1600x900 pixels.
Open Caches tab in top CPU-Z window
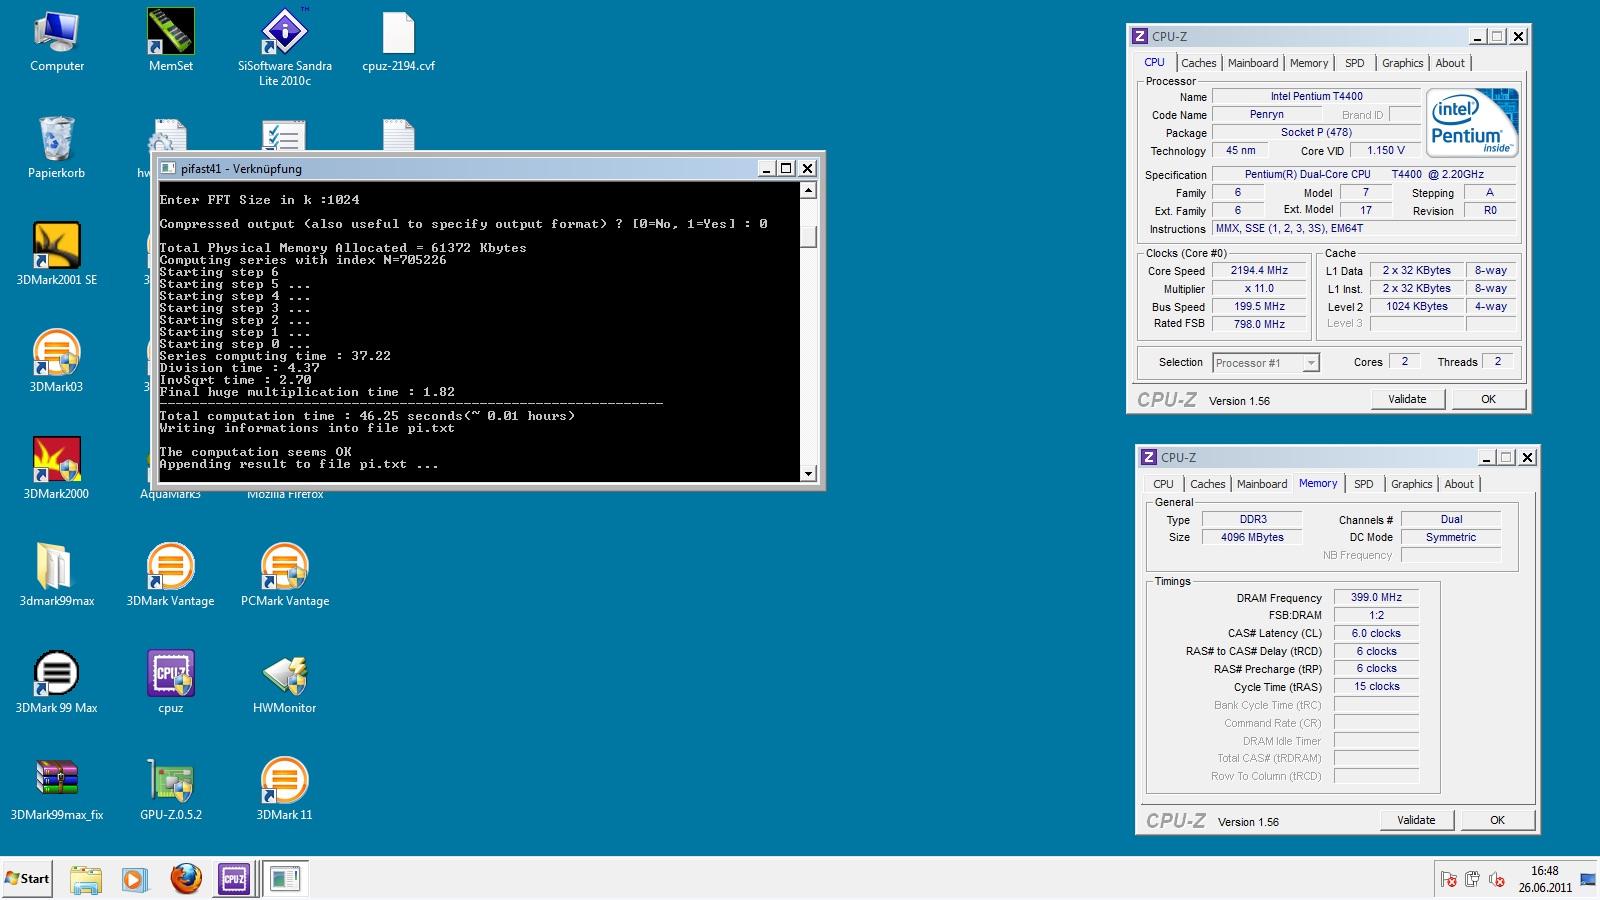pyautogui.click(x=1198, y=63)
